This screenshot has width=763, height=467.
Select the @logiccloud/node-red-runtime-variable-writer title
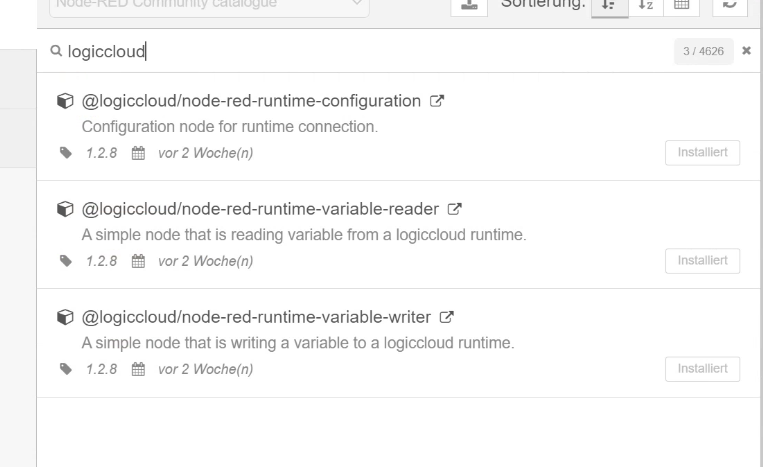[255, 319]
